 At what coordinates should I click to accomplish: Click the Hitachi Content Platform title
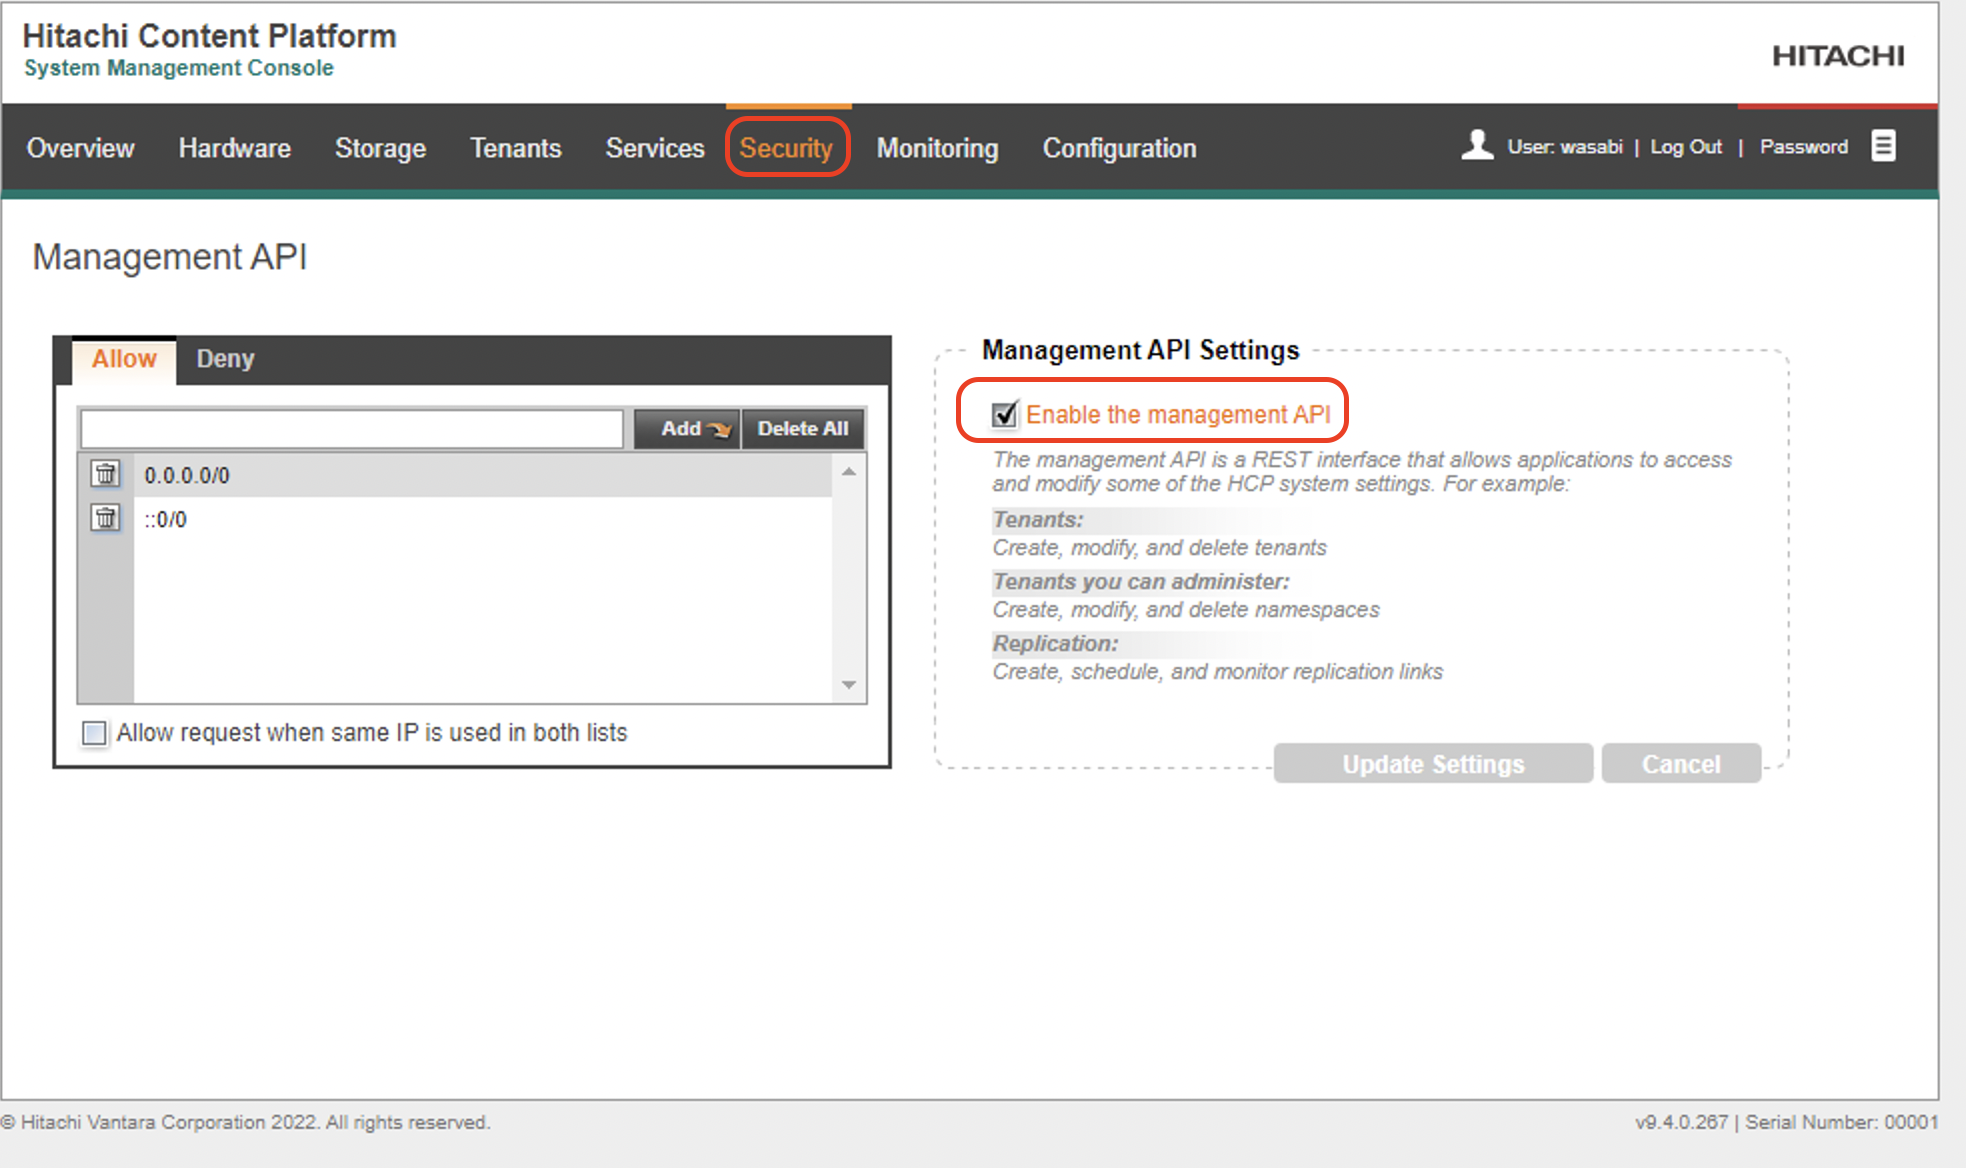[x=209, y=36]
